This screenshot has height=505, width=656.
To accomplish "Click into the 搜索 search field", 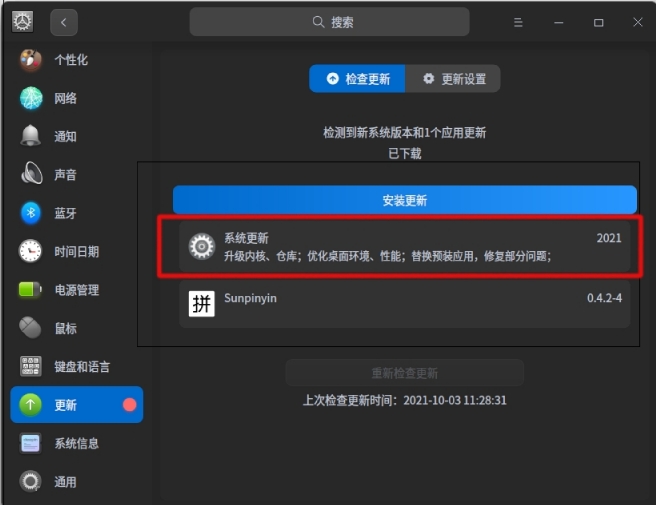I will (x=329, y=22).
